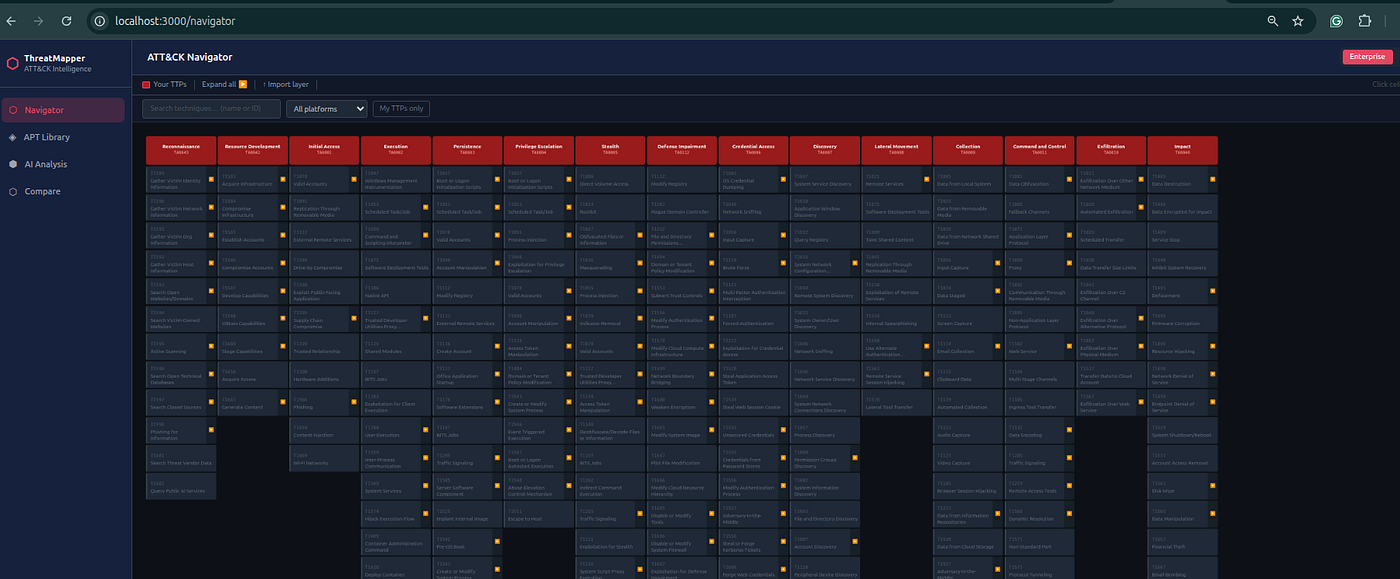Open the Navigator sidebar item
The image size is (1400, 579).
(64, 110)
